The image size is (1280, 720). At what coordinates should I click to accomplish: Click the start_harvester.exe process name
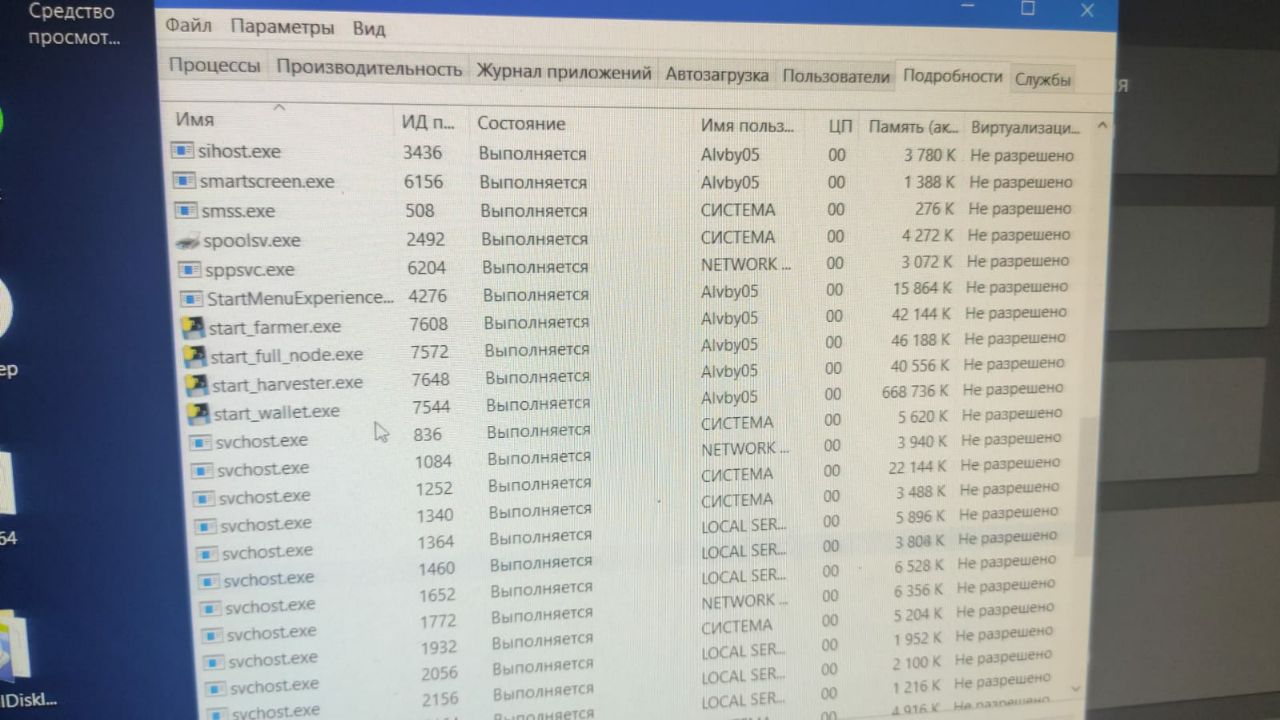point(288,383)
